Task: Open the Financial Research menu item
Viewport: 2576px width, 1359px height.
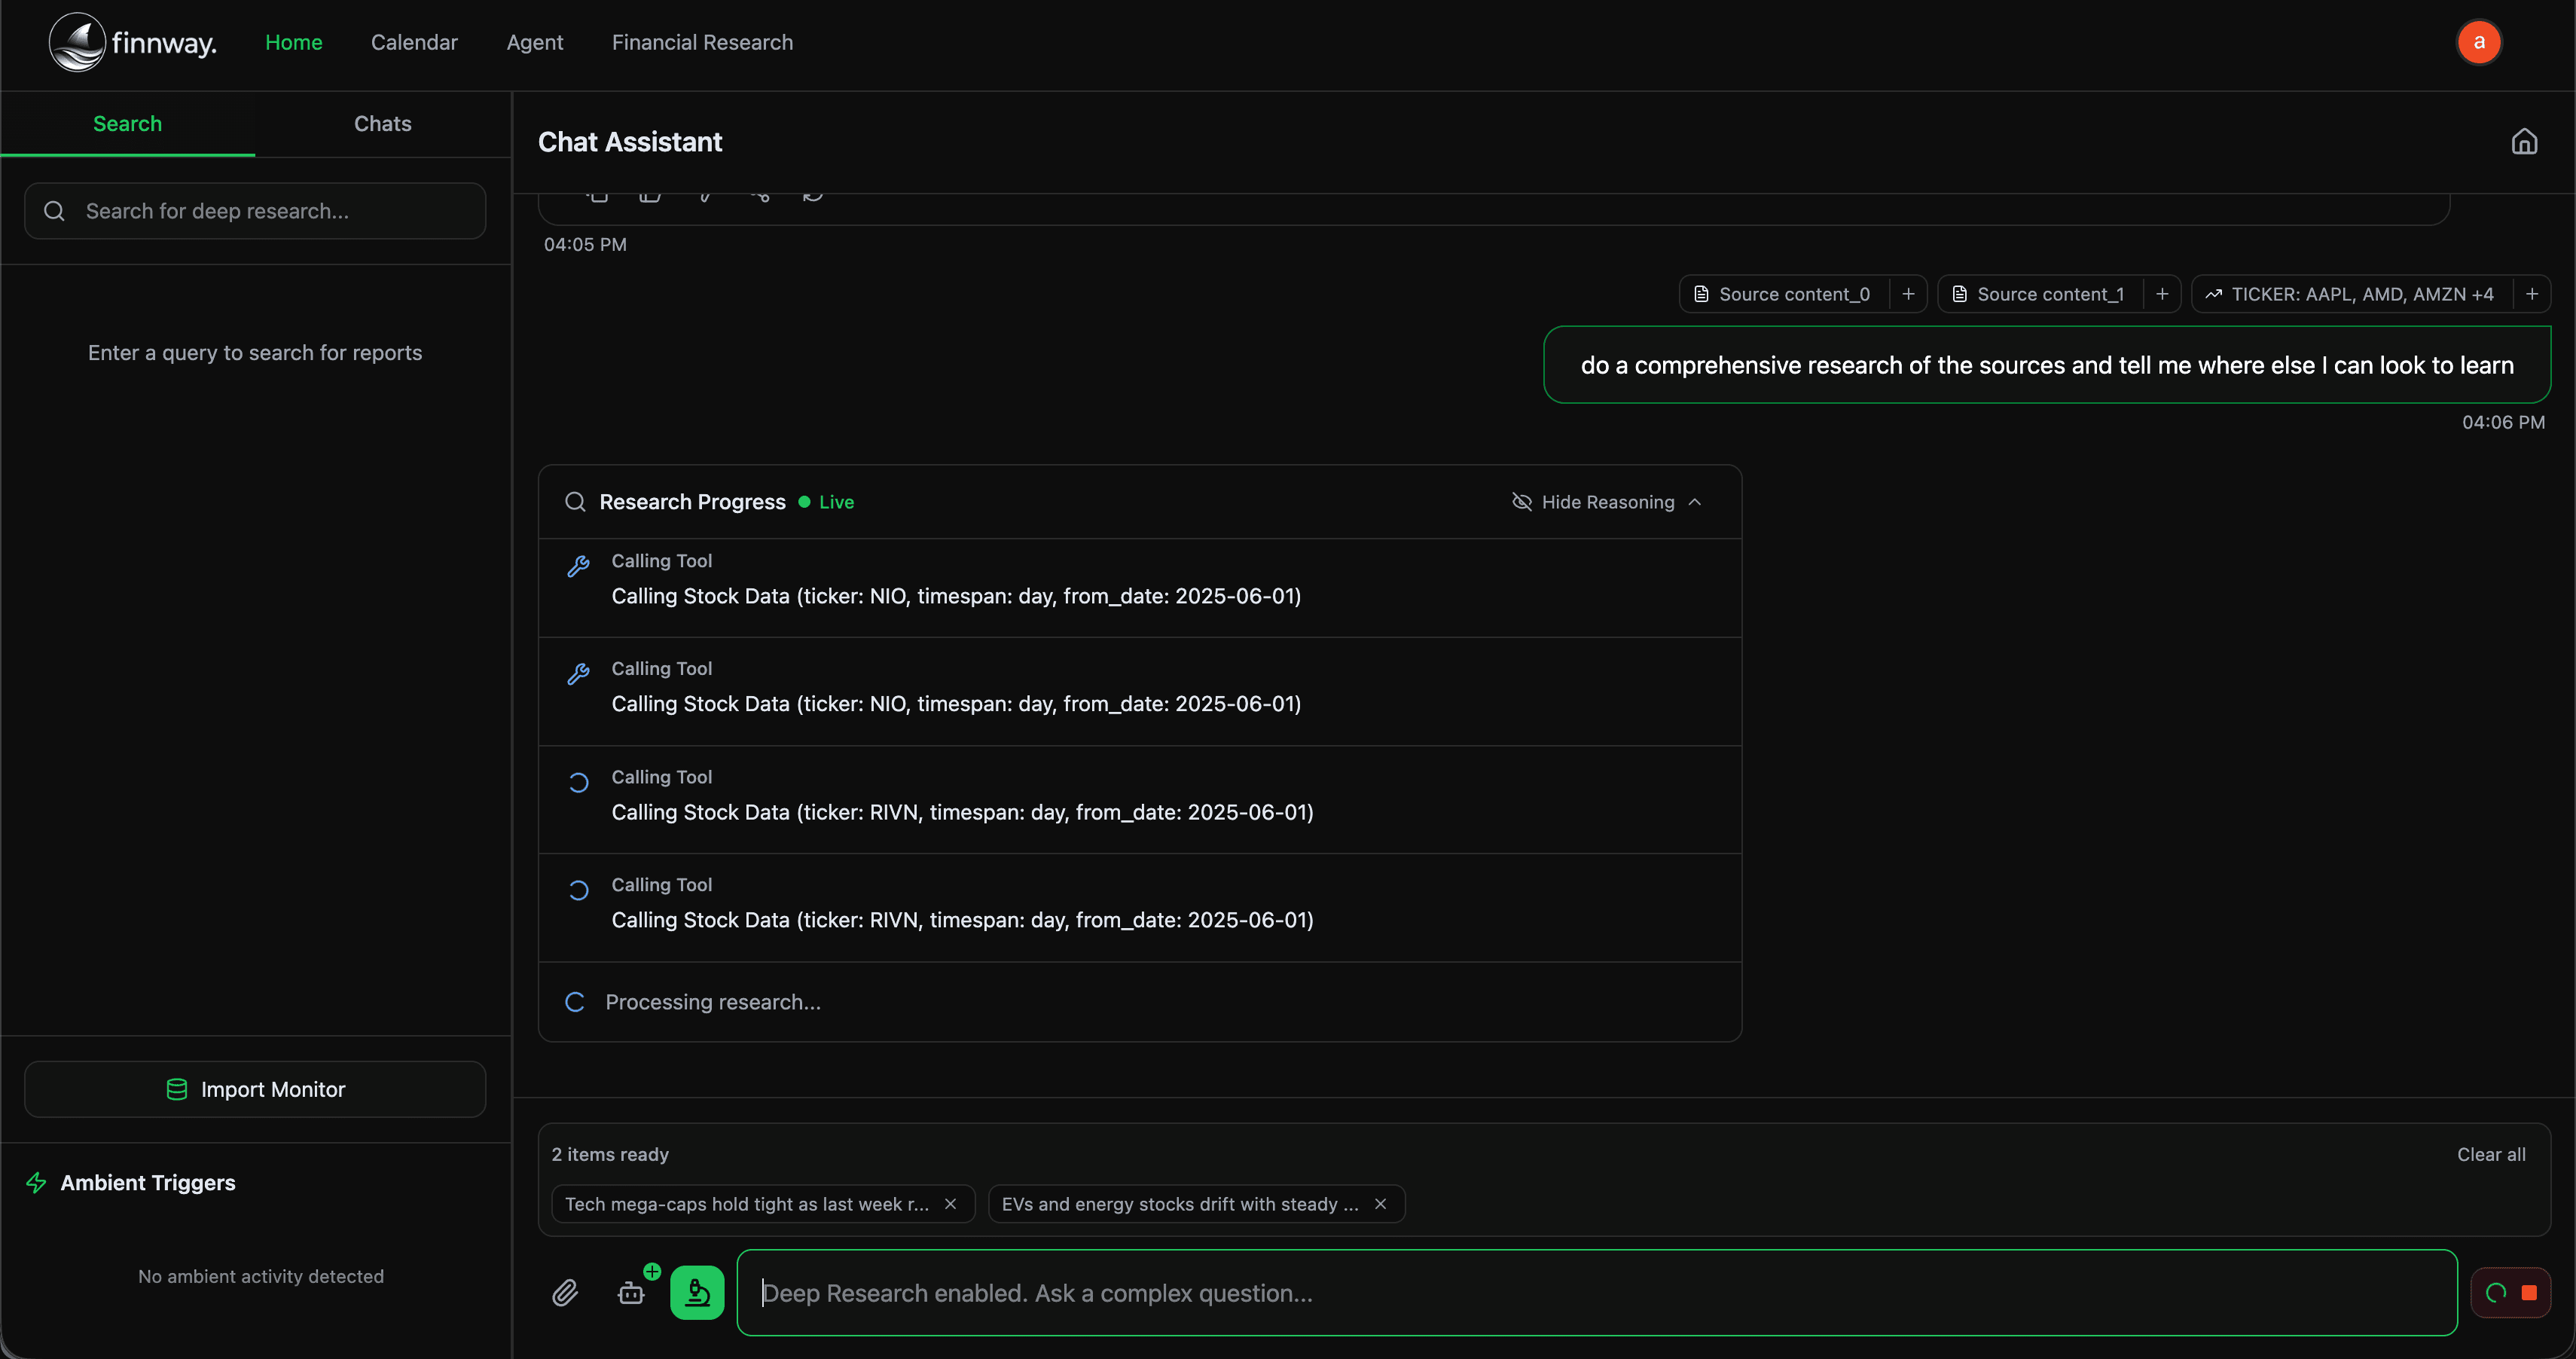Action: pyautogui.click(x=702, y=42)
